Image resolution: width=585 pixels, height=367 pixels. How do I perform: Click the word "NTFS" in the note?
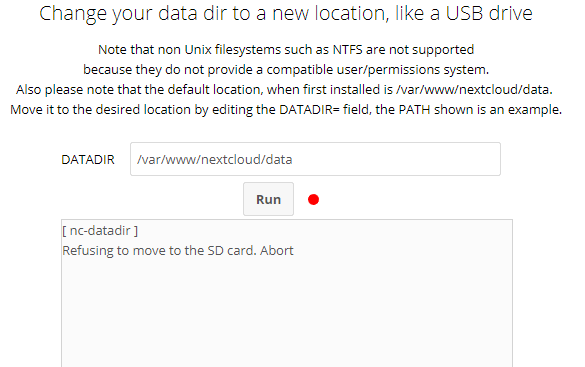tap(347, 50)
